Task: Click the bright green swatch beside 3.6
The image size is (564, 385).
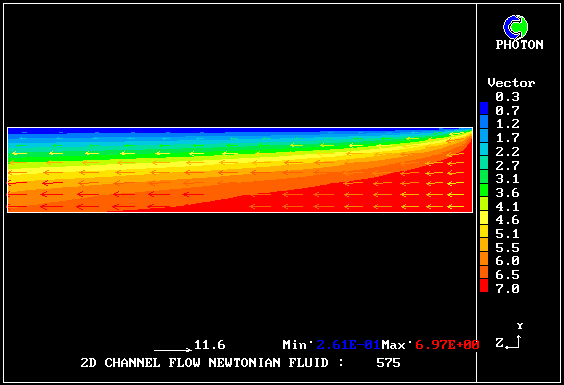Action: coord(484,190)
